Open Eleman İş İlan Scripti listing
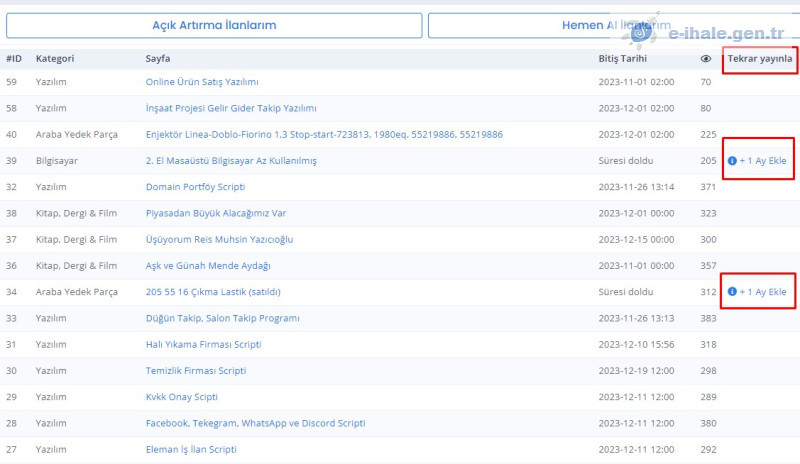800x464 pixels. (191, 450)
